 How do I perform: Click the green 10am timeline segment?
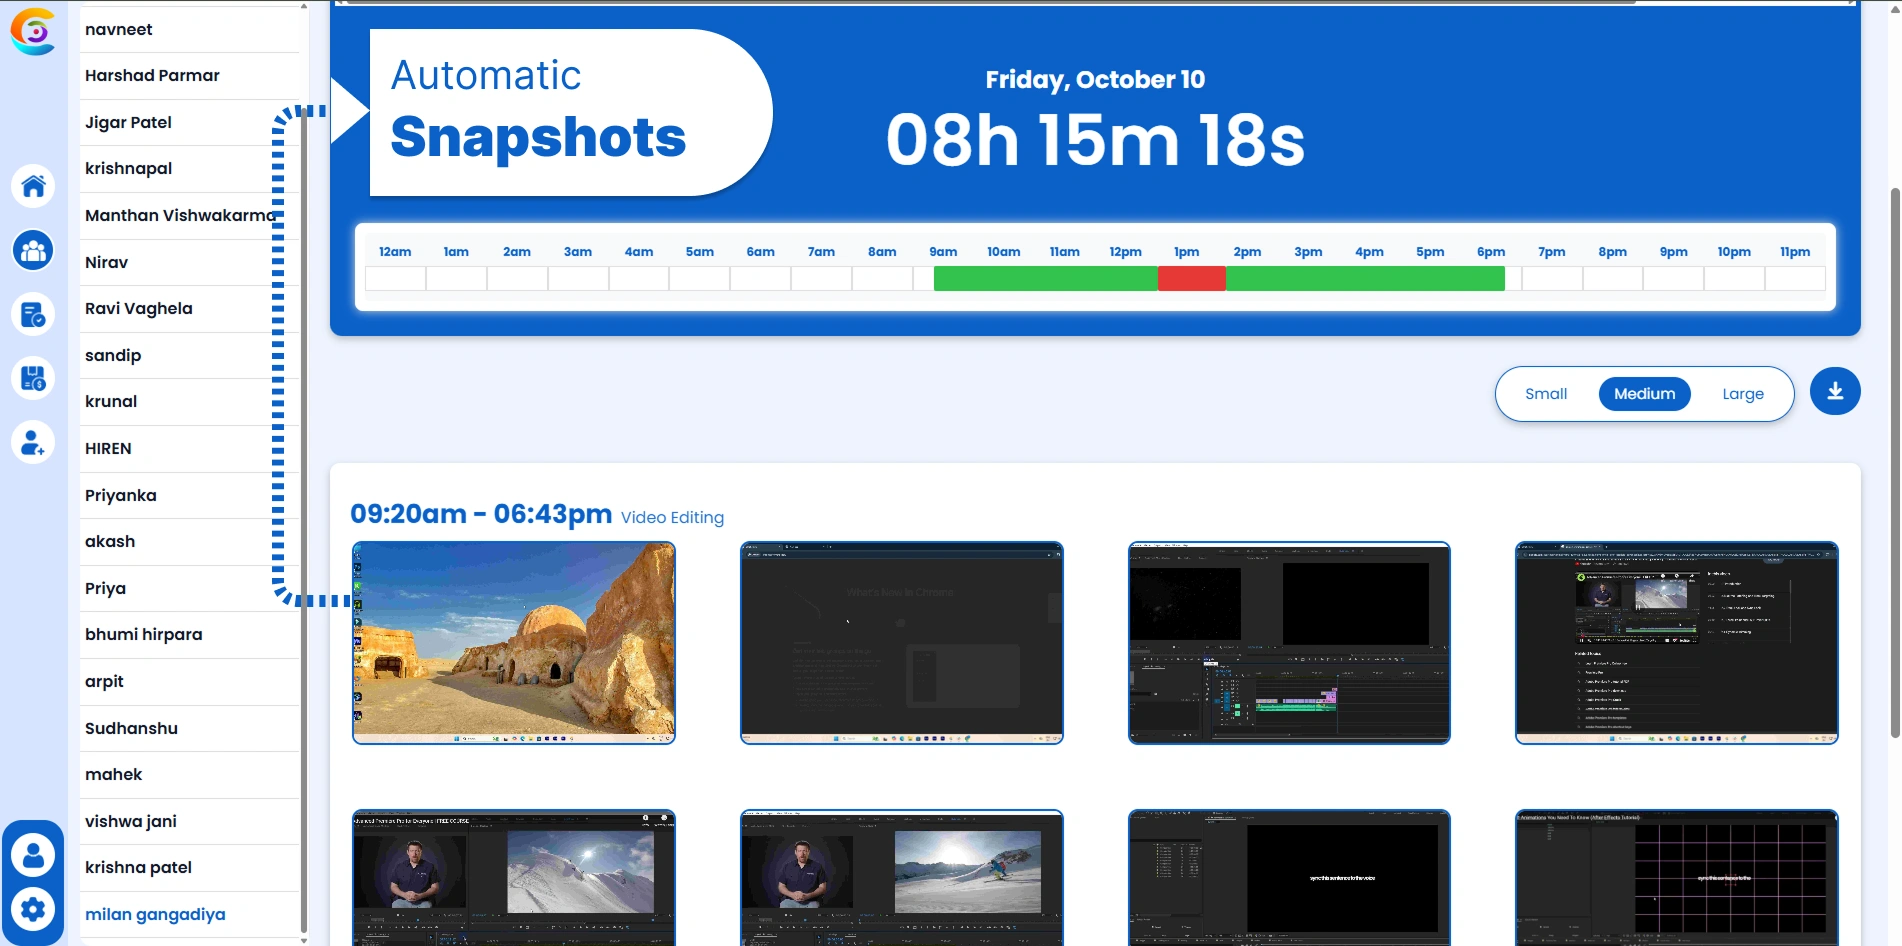coord(1004,278)
